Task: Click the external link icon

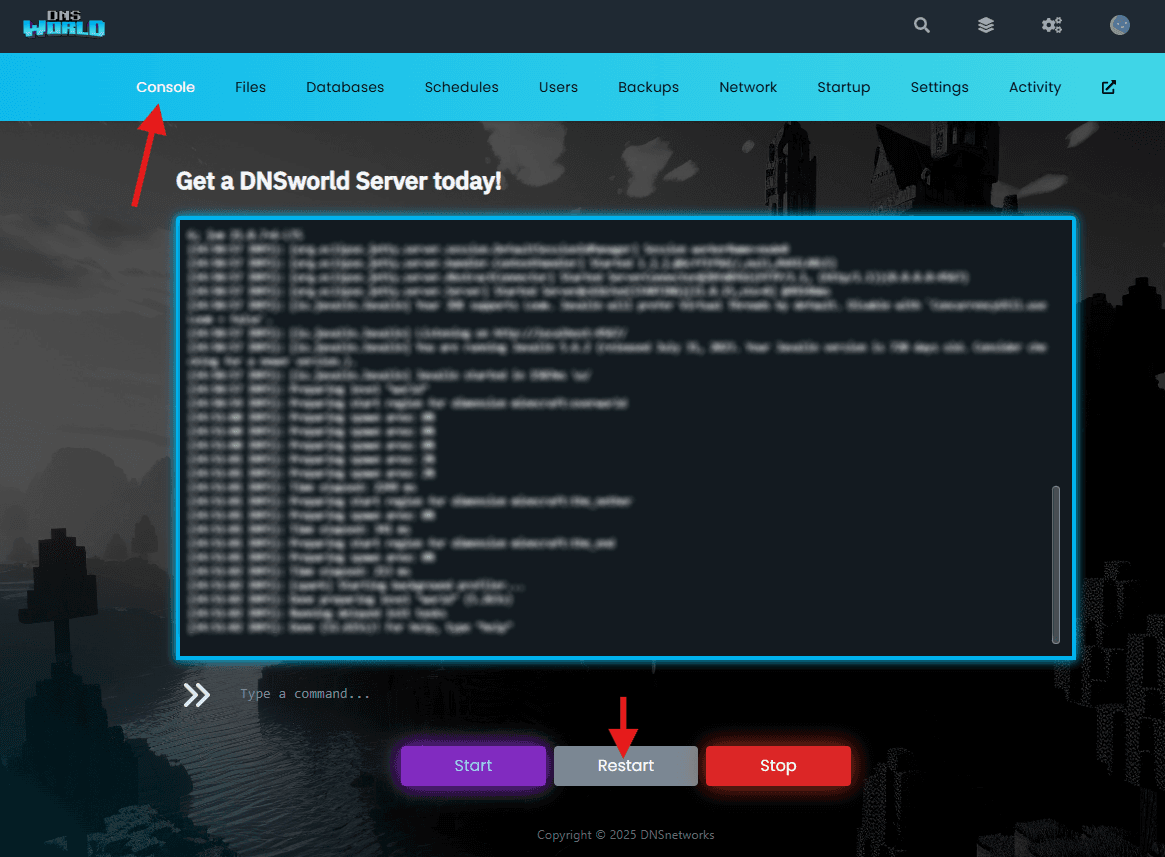Action: click(x=1108, y=87)
